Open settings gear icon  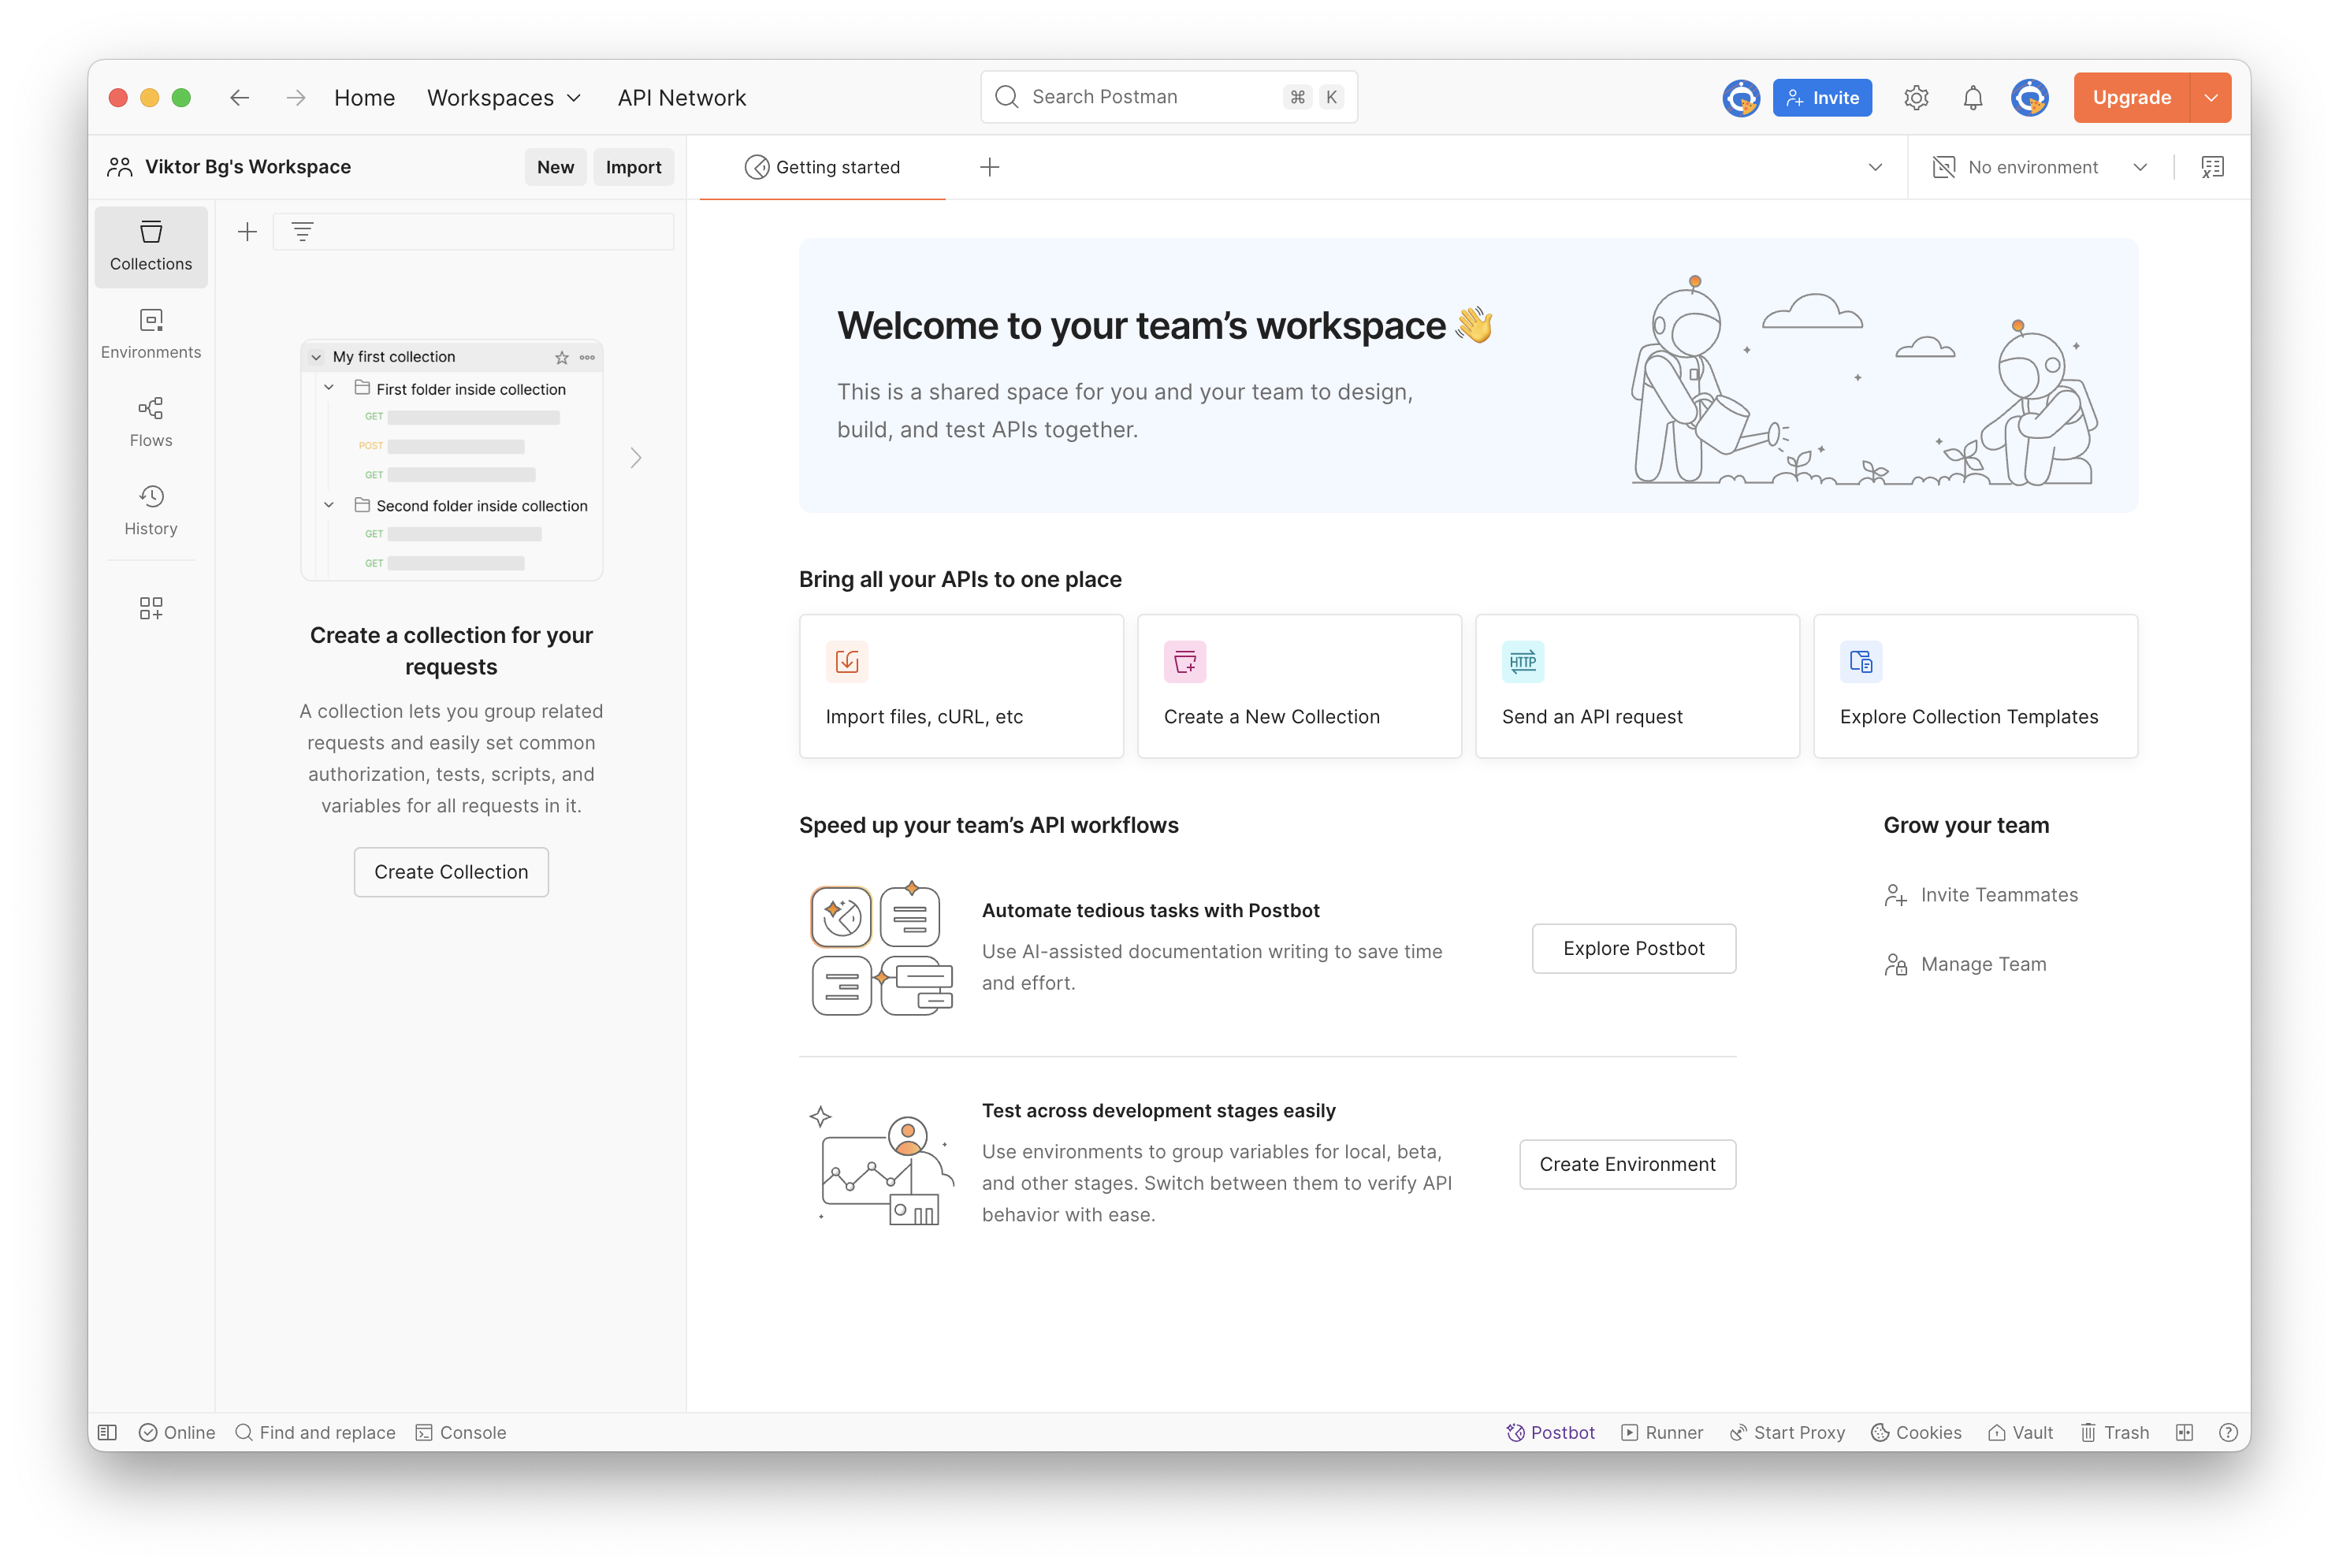pyautogui.click(x=1915, y=98)
